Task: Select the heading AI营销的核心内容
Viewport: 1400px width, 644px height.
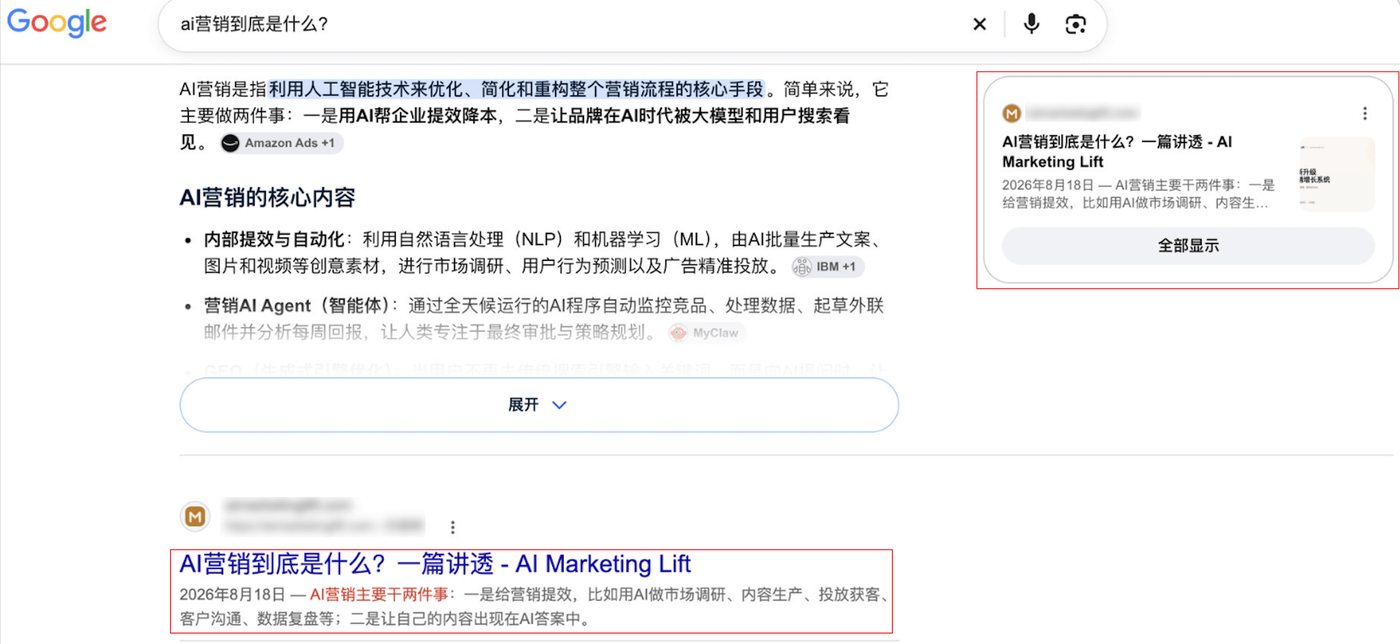Action: [x=267, y=198]
